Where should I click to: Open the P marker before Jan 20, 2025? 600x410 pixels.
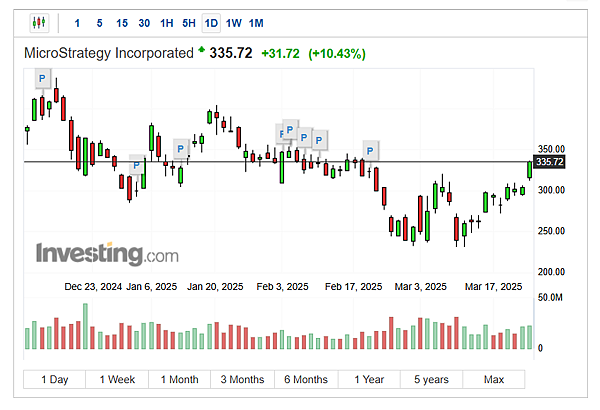[181, 149]
